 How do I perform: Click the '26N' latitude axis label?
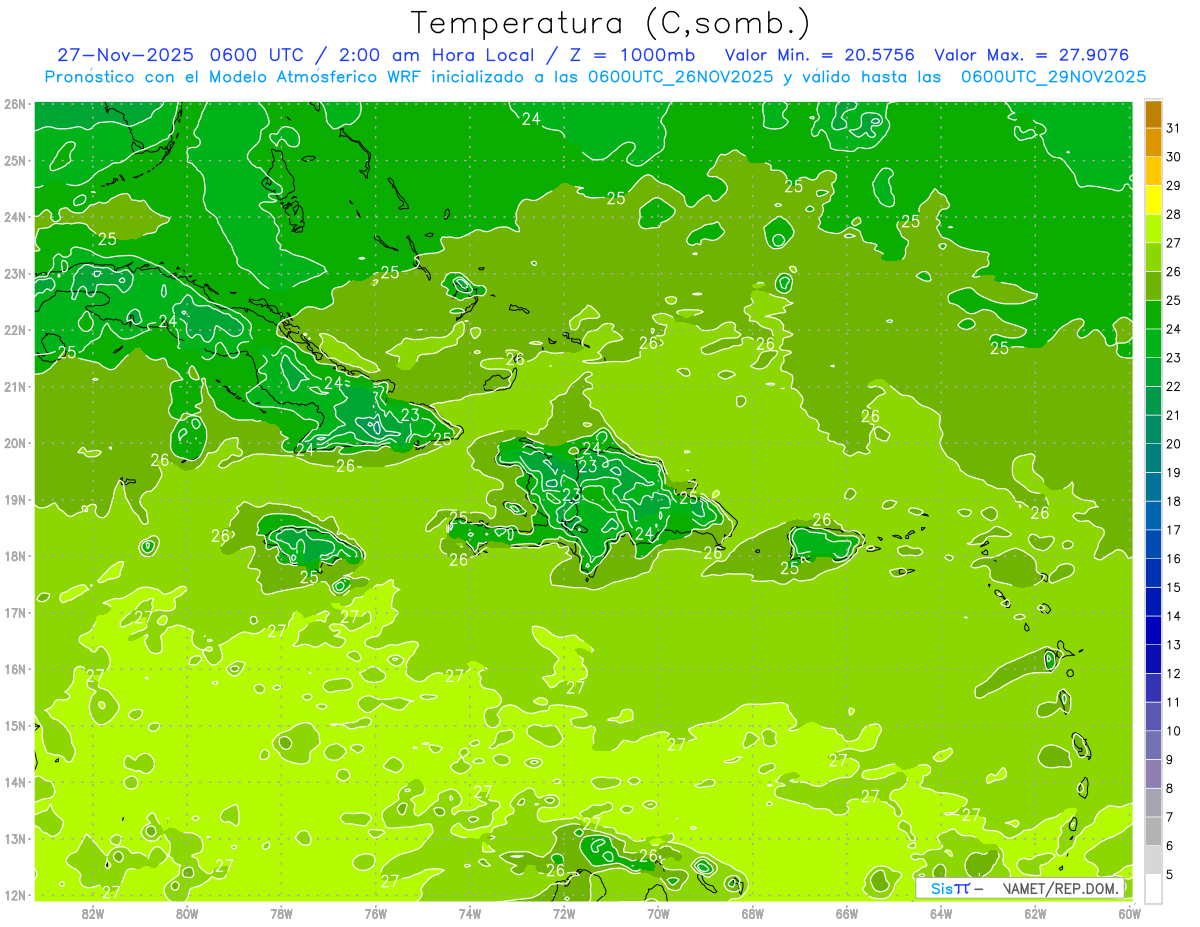15,104
